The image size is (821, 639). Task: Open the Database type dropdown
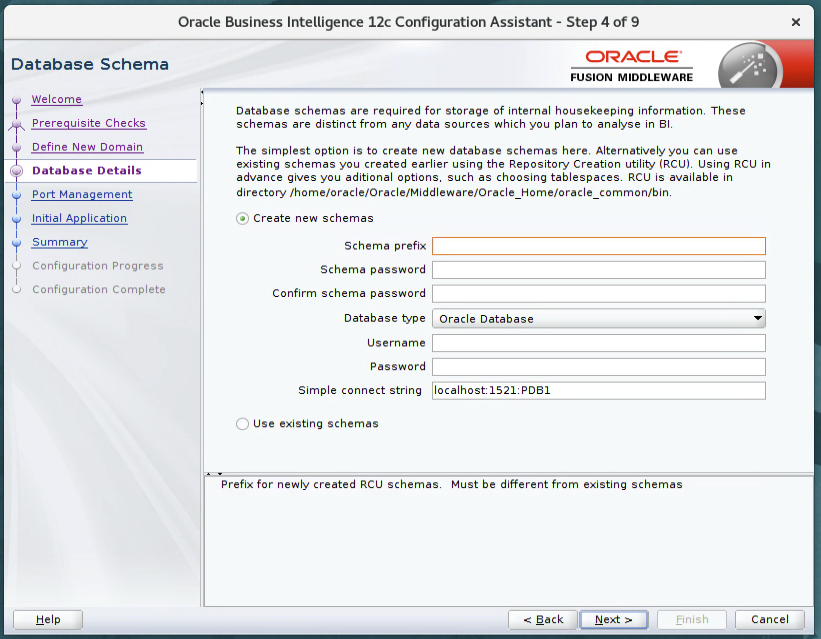click(x=598, y=318)
